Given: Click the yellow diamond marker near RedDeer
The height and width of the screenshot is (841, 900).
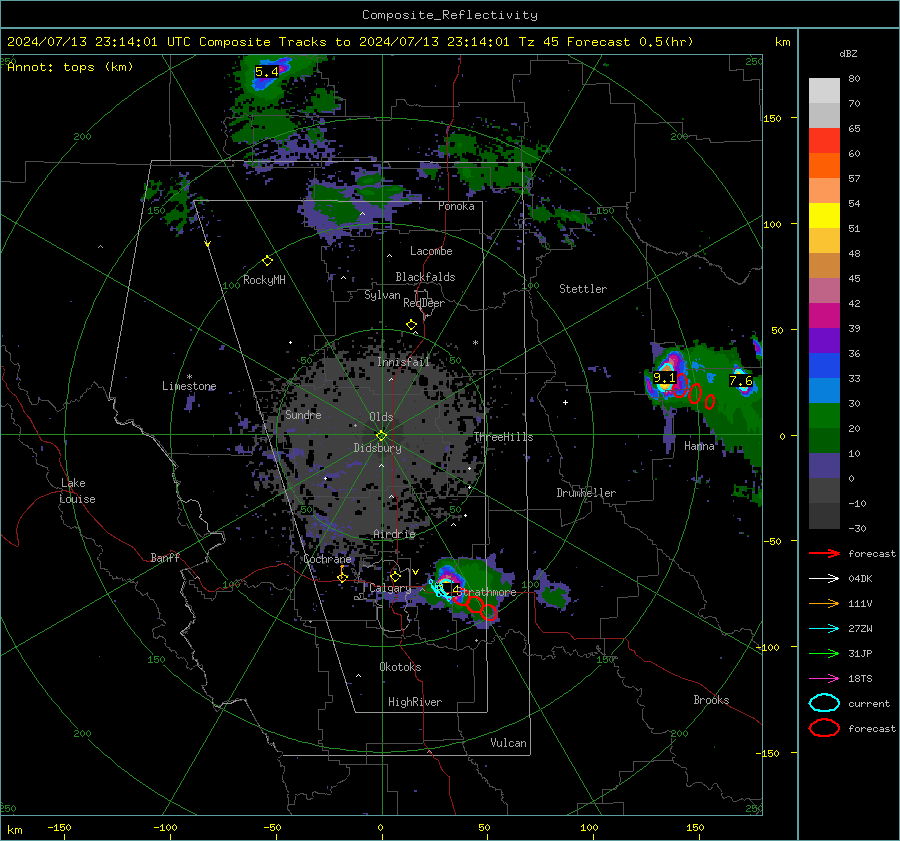Looking at the screenshot, I should 411,325.
